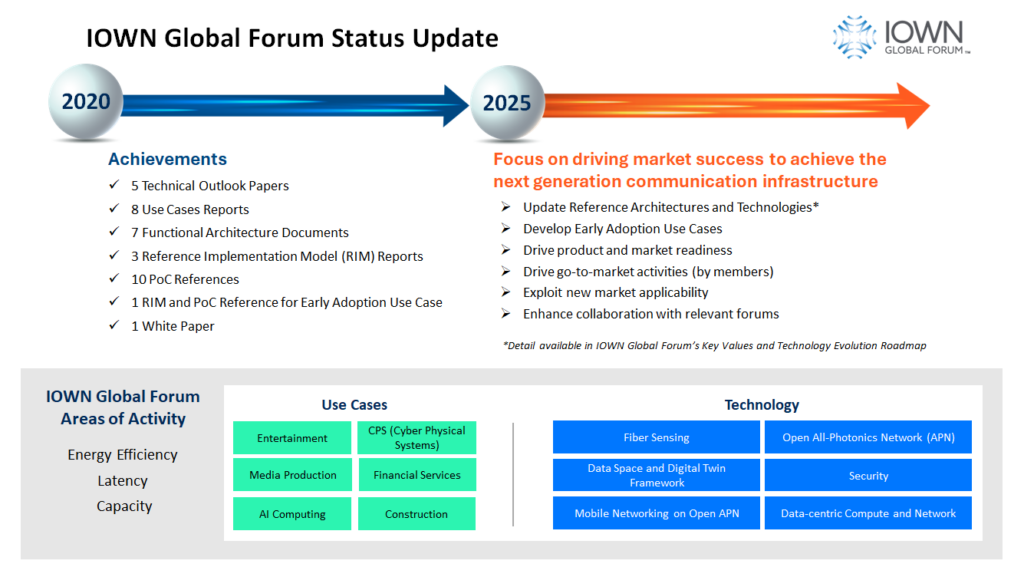This screenshot has height=577, width=1024.
Task: Click Data-centric Compute and Network box
Action: (x=868, y=513)
